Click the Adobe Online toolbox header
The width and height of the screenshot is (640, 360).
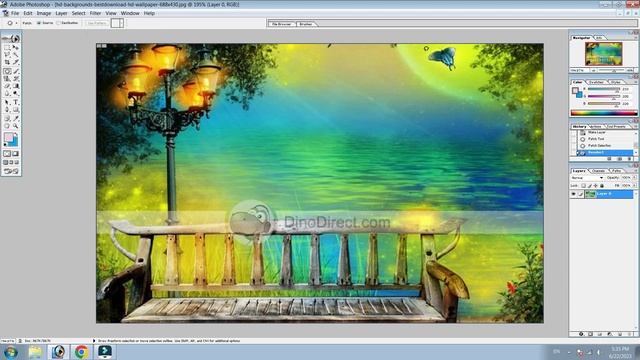coord(11,38)
